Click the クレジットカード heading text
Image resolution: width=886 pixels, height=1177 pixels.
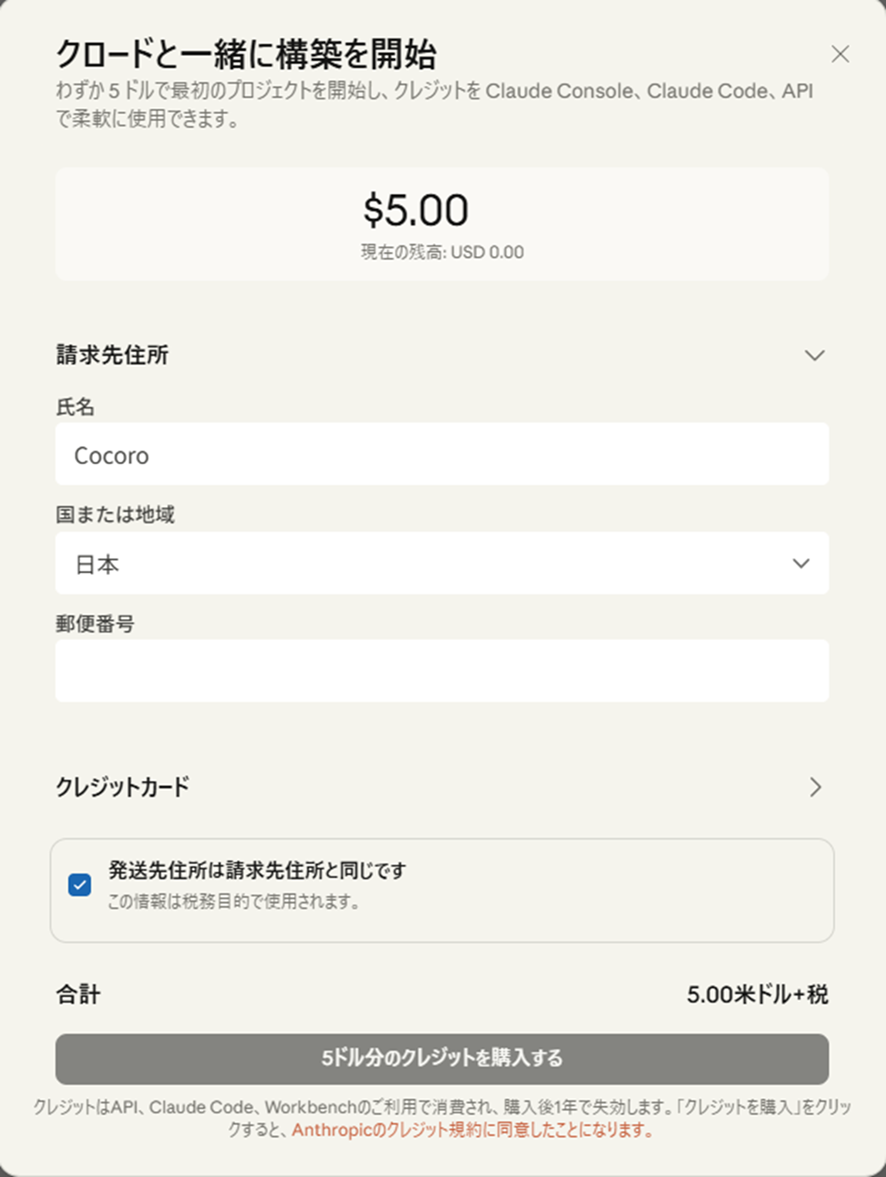coord(122,787)
